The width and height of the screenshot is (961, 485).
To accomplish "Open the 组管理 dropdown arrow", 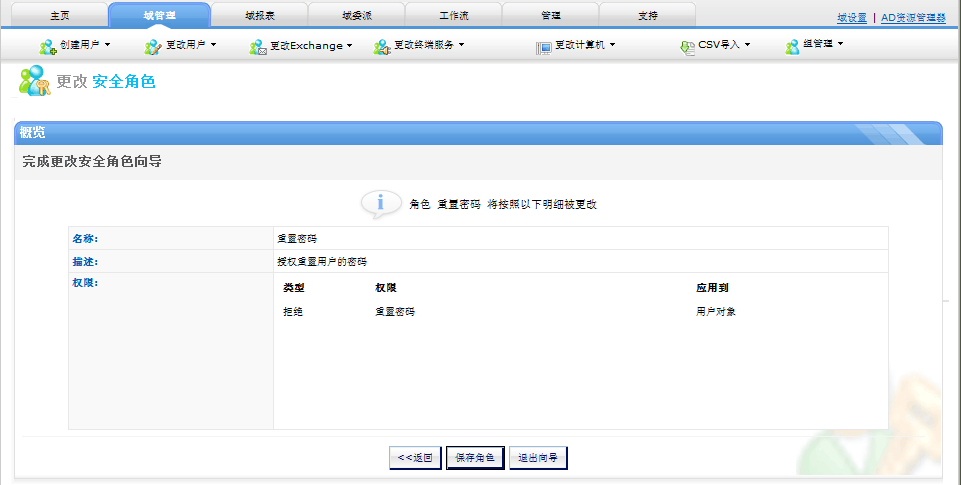I will point(840,45).
